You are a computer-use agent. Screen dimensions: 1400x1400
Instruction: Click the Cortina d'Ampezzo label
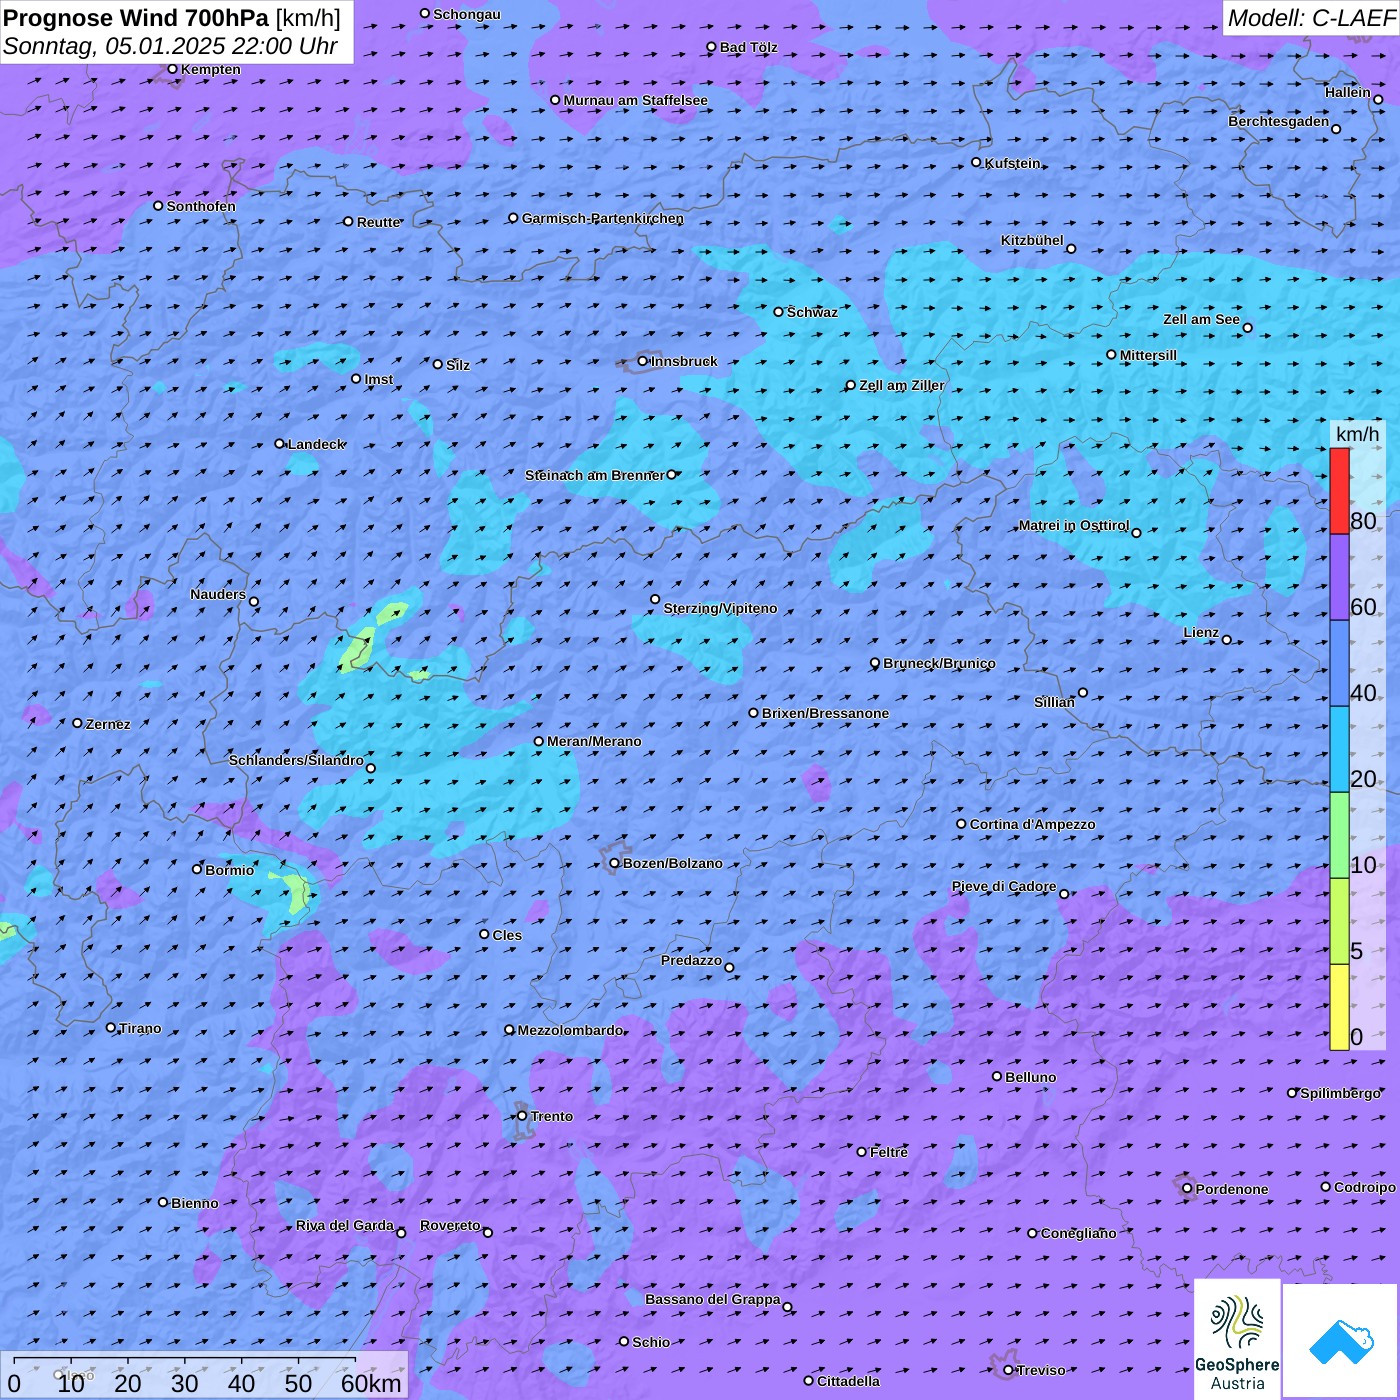(x=1032, y=824)
